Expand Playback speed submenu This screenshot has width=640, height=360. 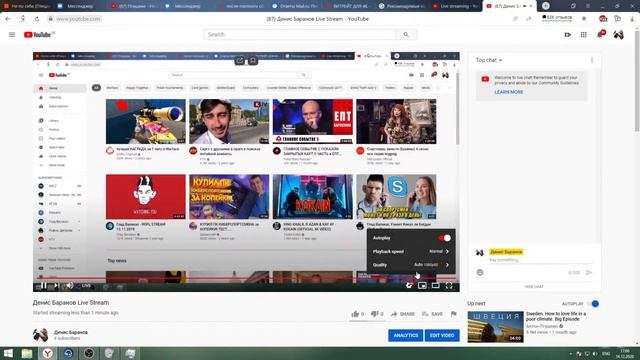[411, 251]
